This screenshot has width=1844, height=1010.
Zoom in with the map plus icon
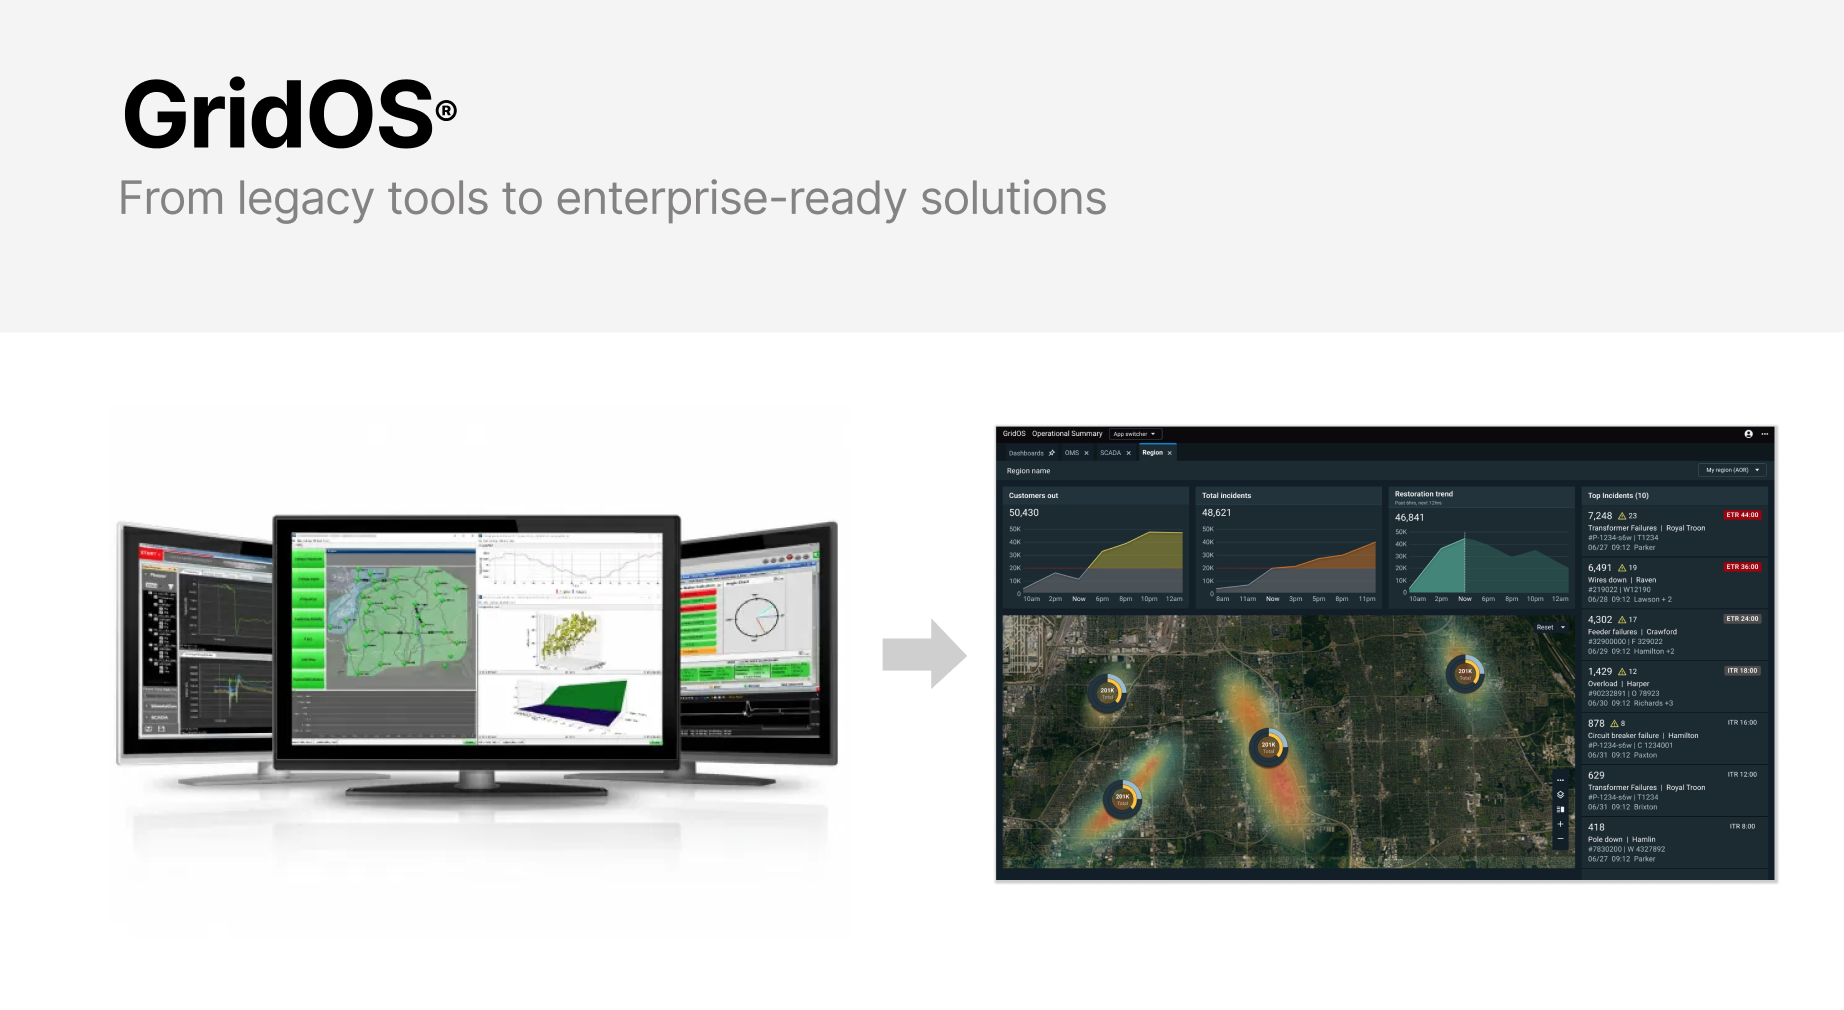tap(1560, 824)
